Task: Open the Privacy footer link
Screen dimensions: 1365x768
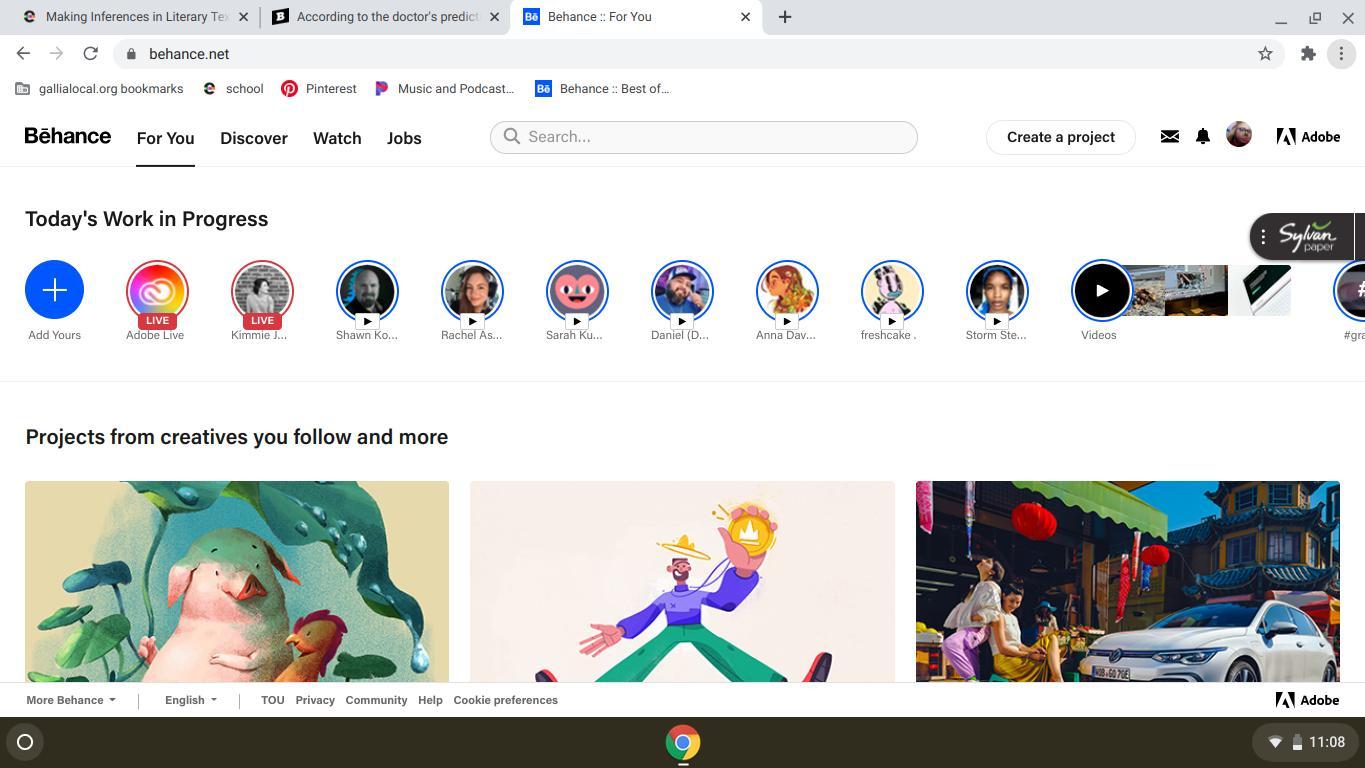Action: click(315, 700)
